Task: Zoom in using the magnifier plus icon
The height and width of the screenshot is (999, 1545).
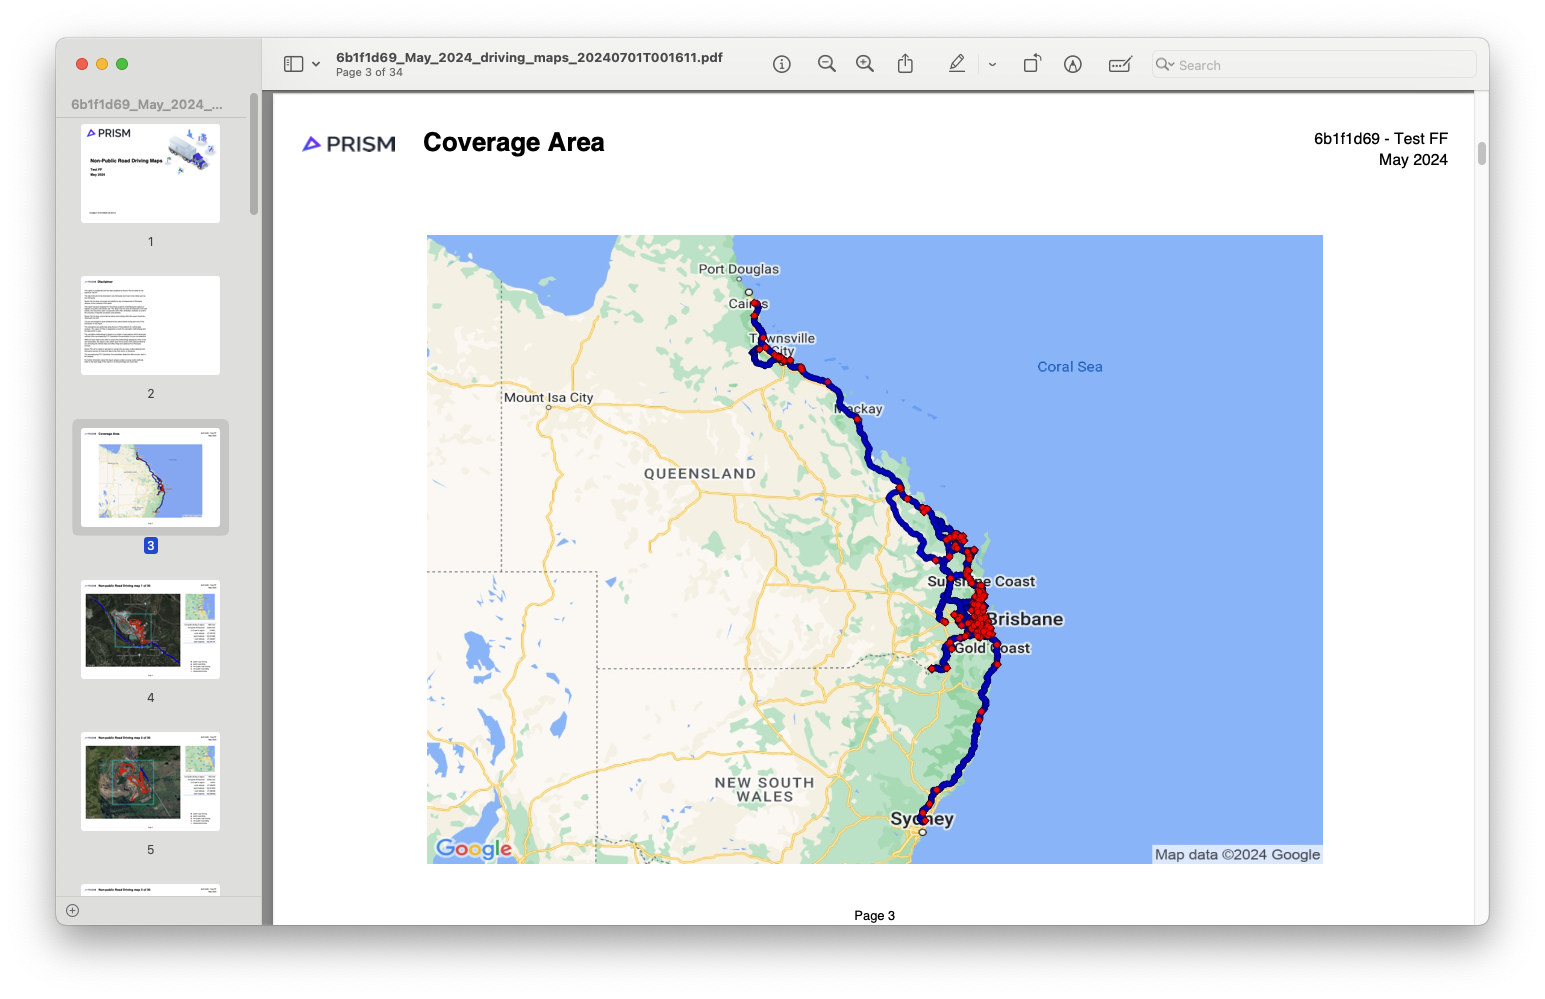Action: click(x=865, y=64)
